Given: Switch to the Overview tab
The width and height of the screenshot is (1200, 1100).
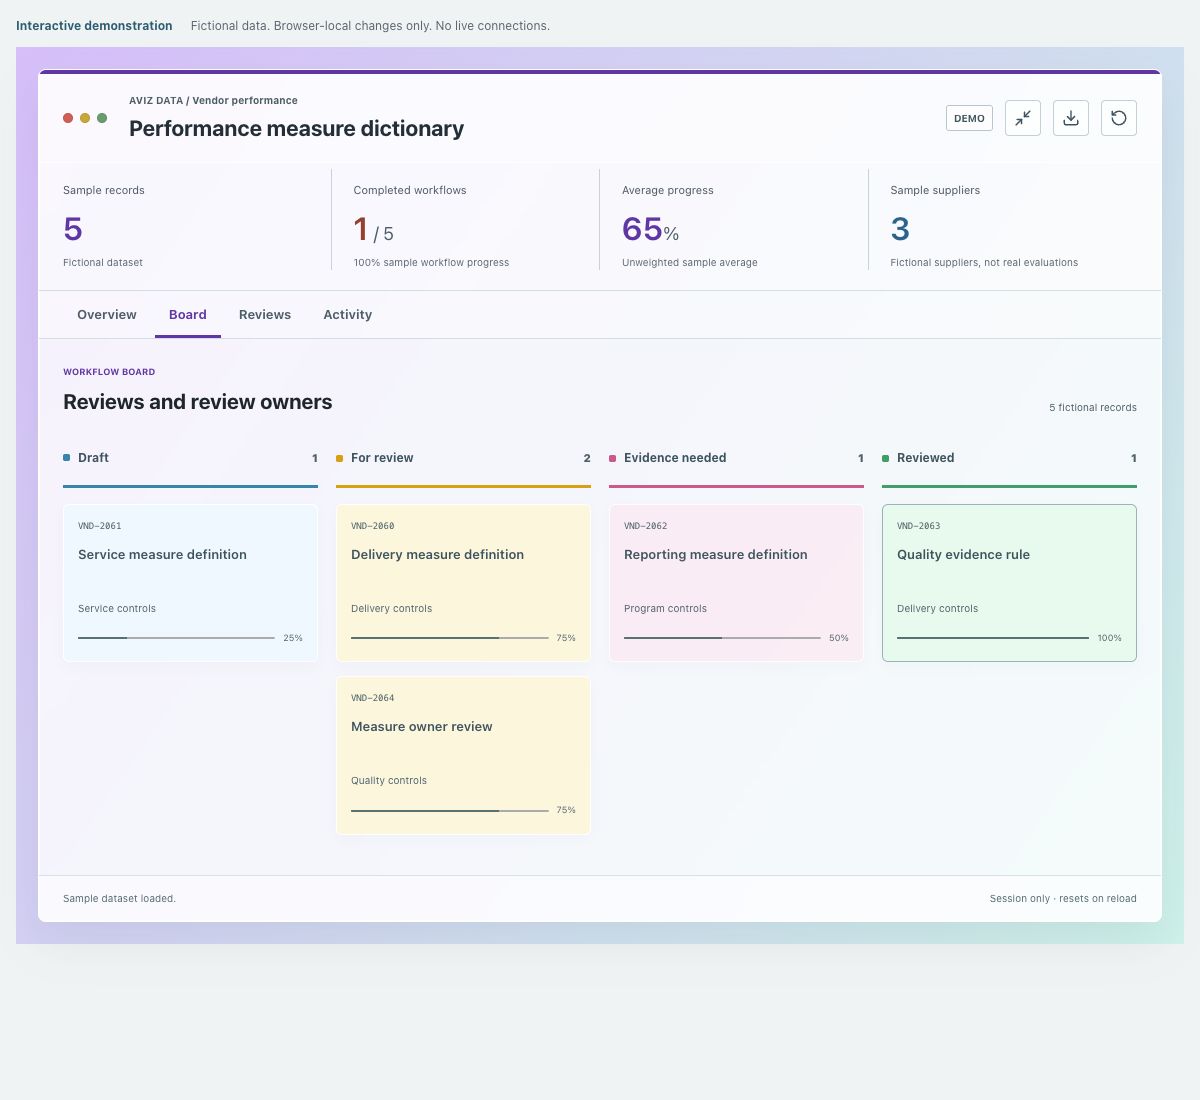Looking at the screenshot, I should [107, 314].
